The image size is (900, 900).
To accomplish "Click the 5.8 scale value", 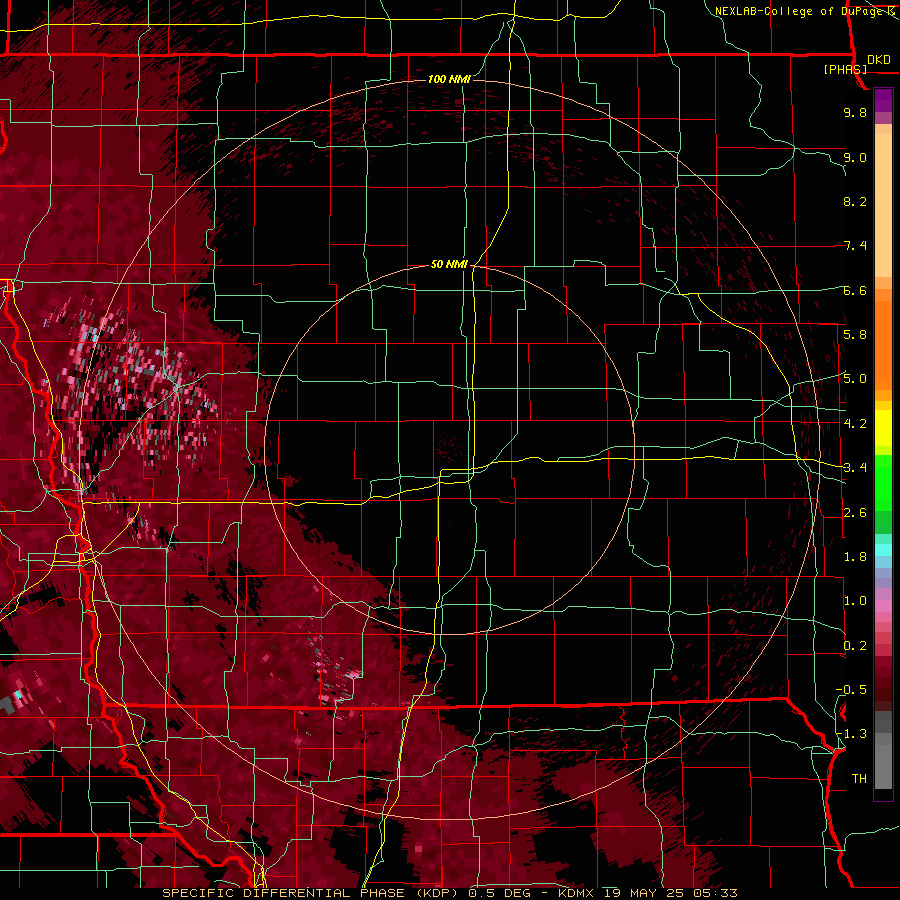I will coord(855,335).
